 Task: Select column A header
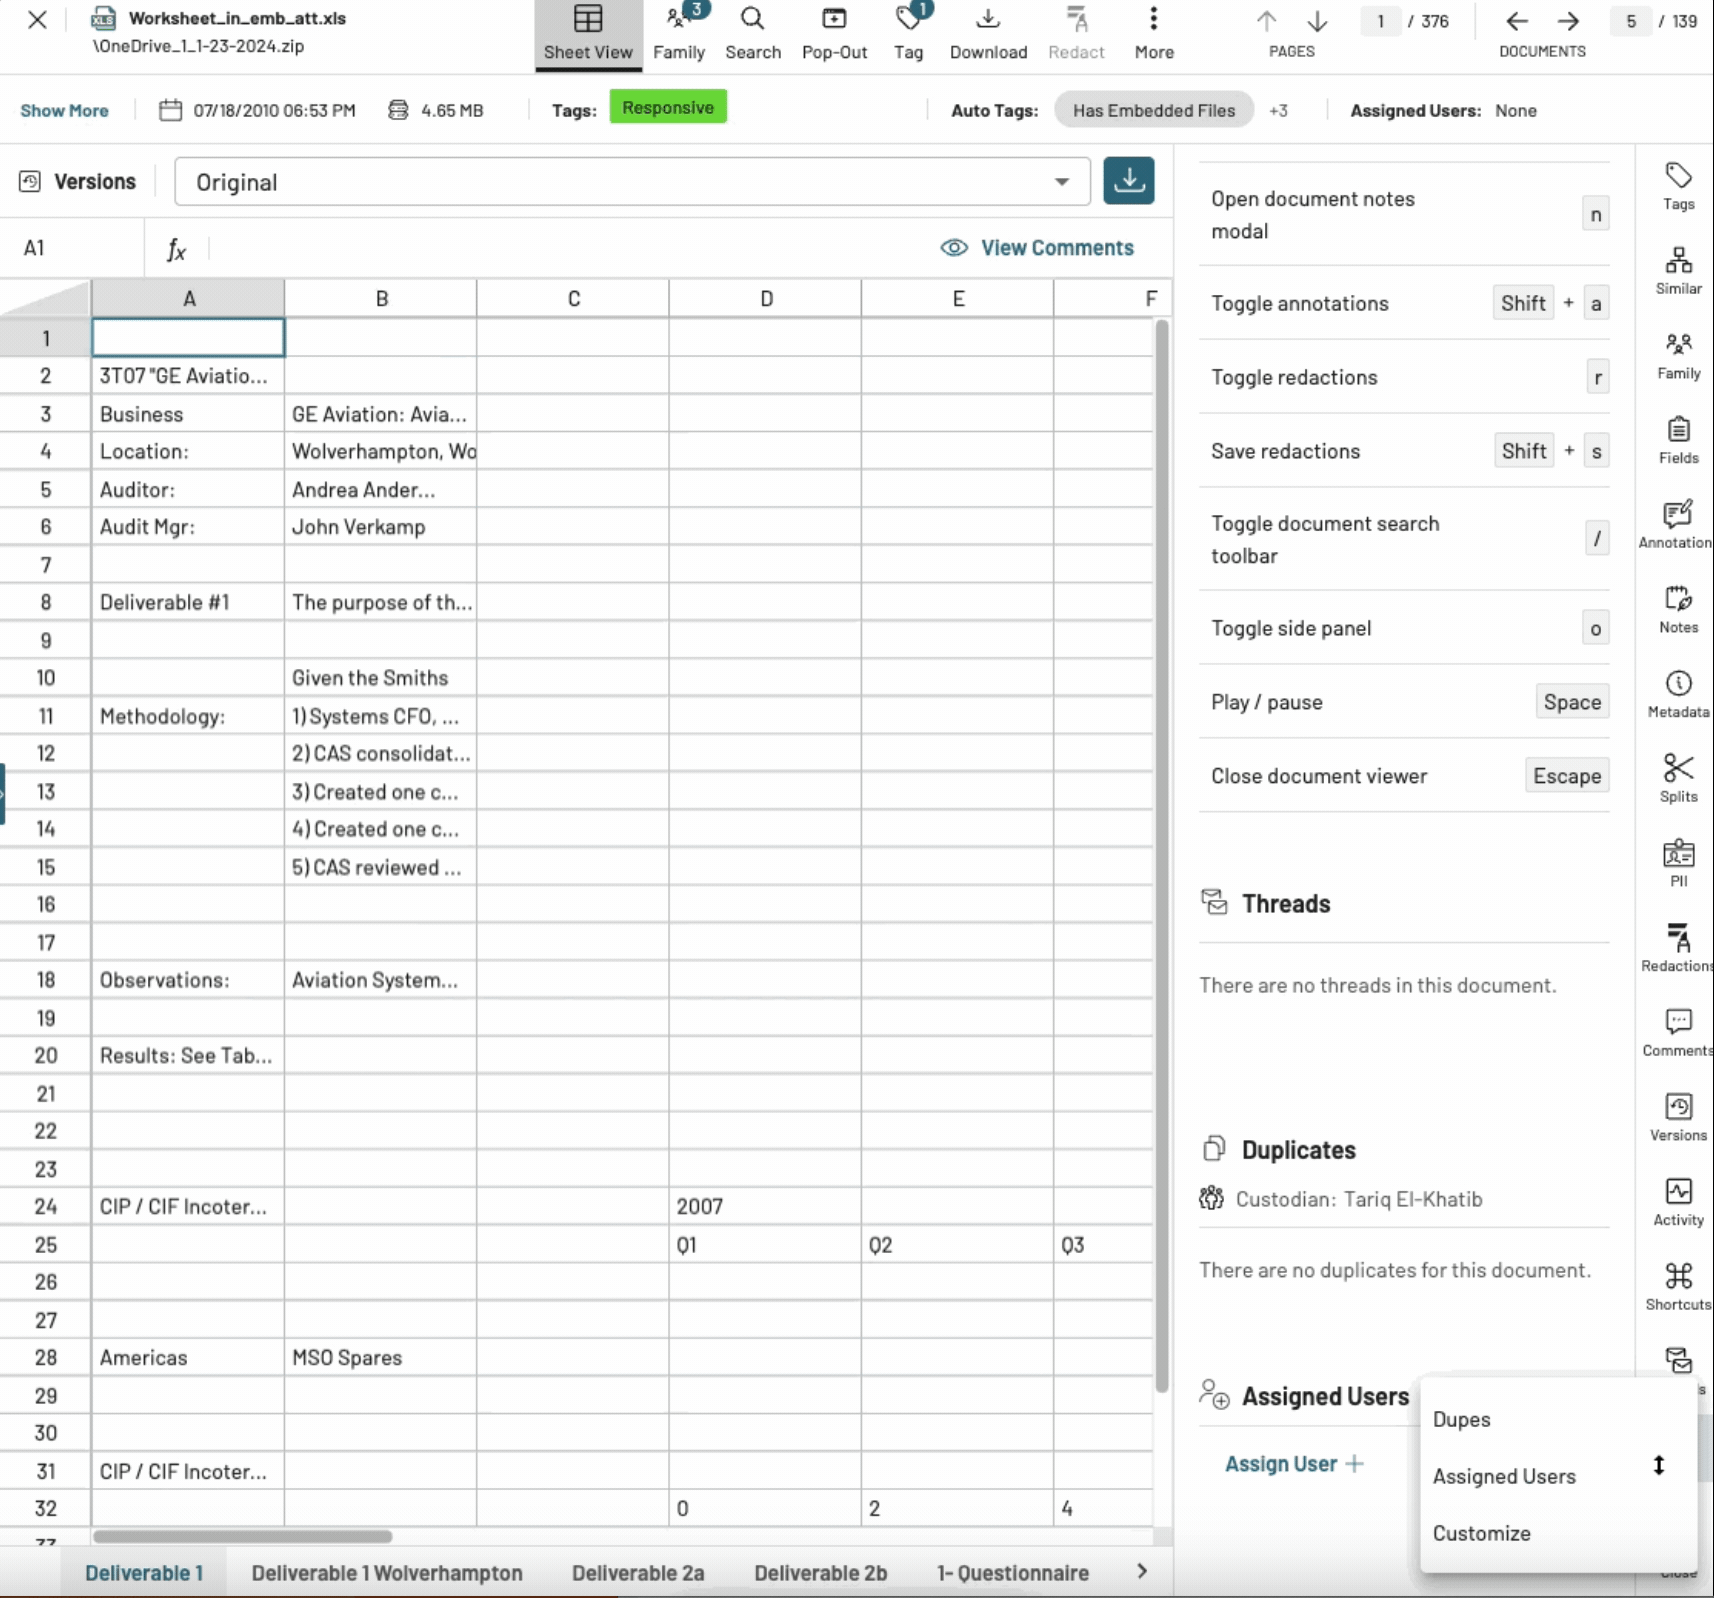pyautogui.click(x=189, y=299)
